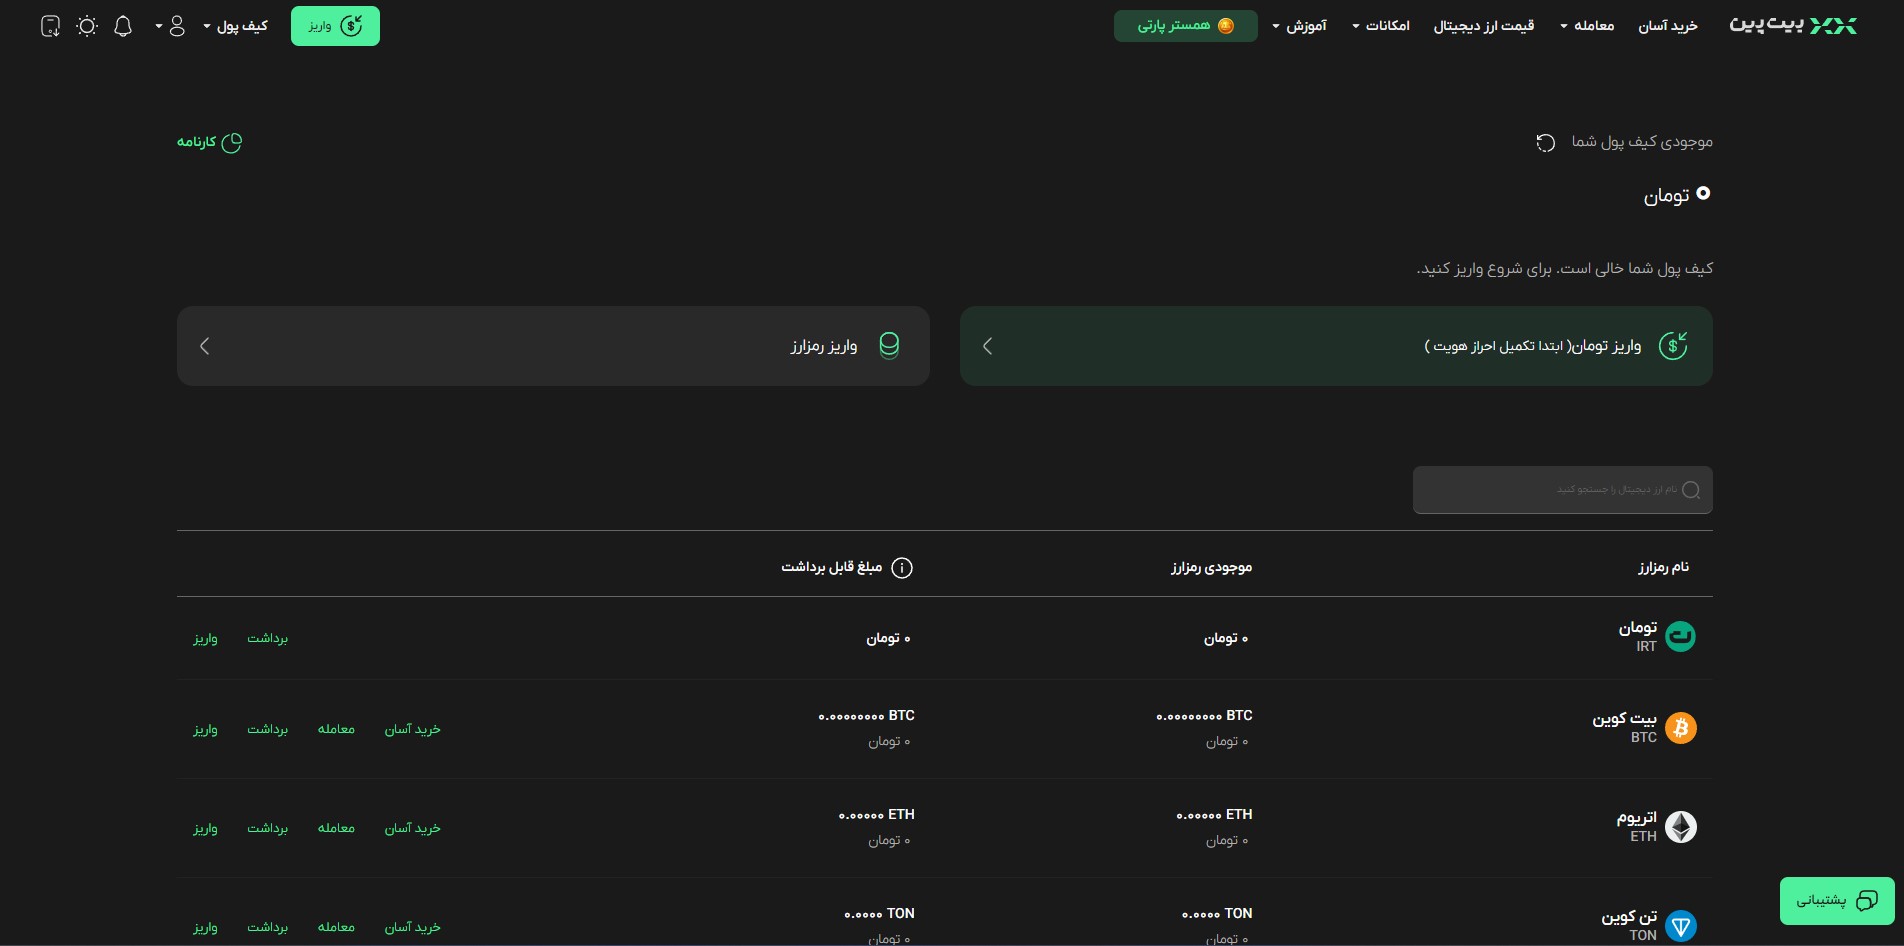Click the search magnifier icon
The height and width of the screenshot is (946, 1904).
click(x=1691, y=490)
